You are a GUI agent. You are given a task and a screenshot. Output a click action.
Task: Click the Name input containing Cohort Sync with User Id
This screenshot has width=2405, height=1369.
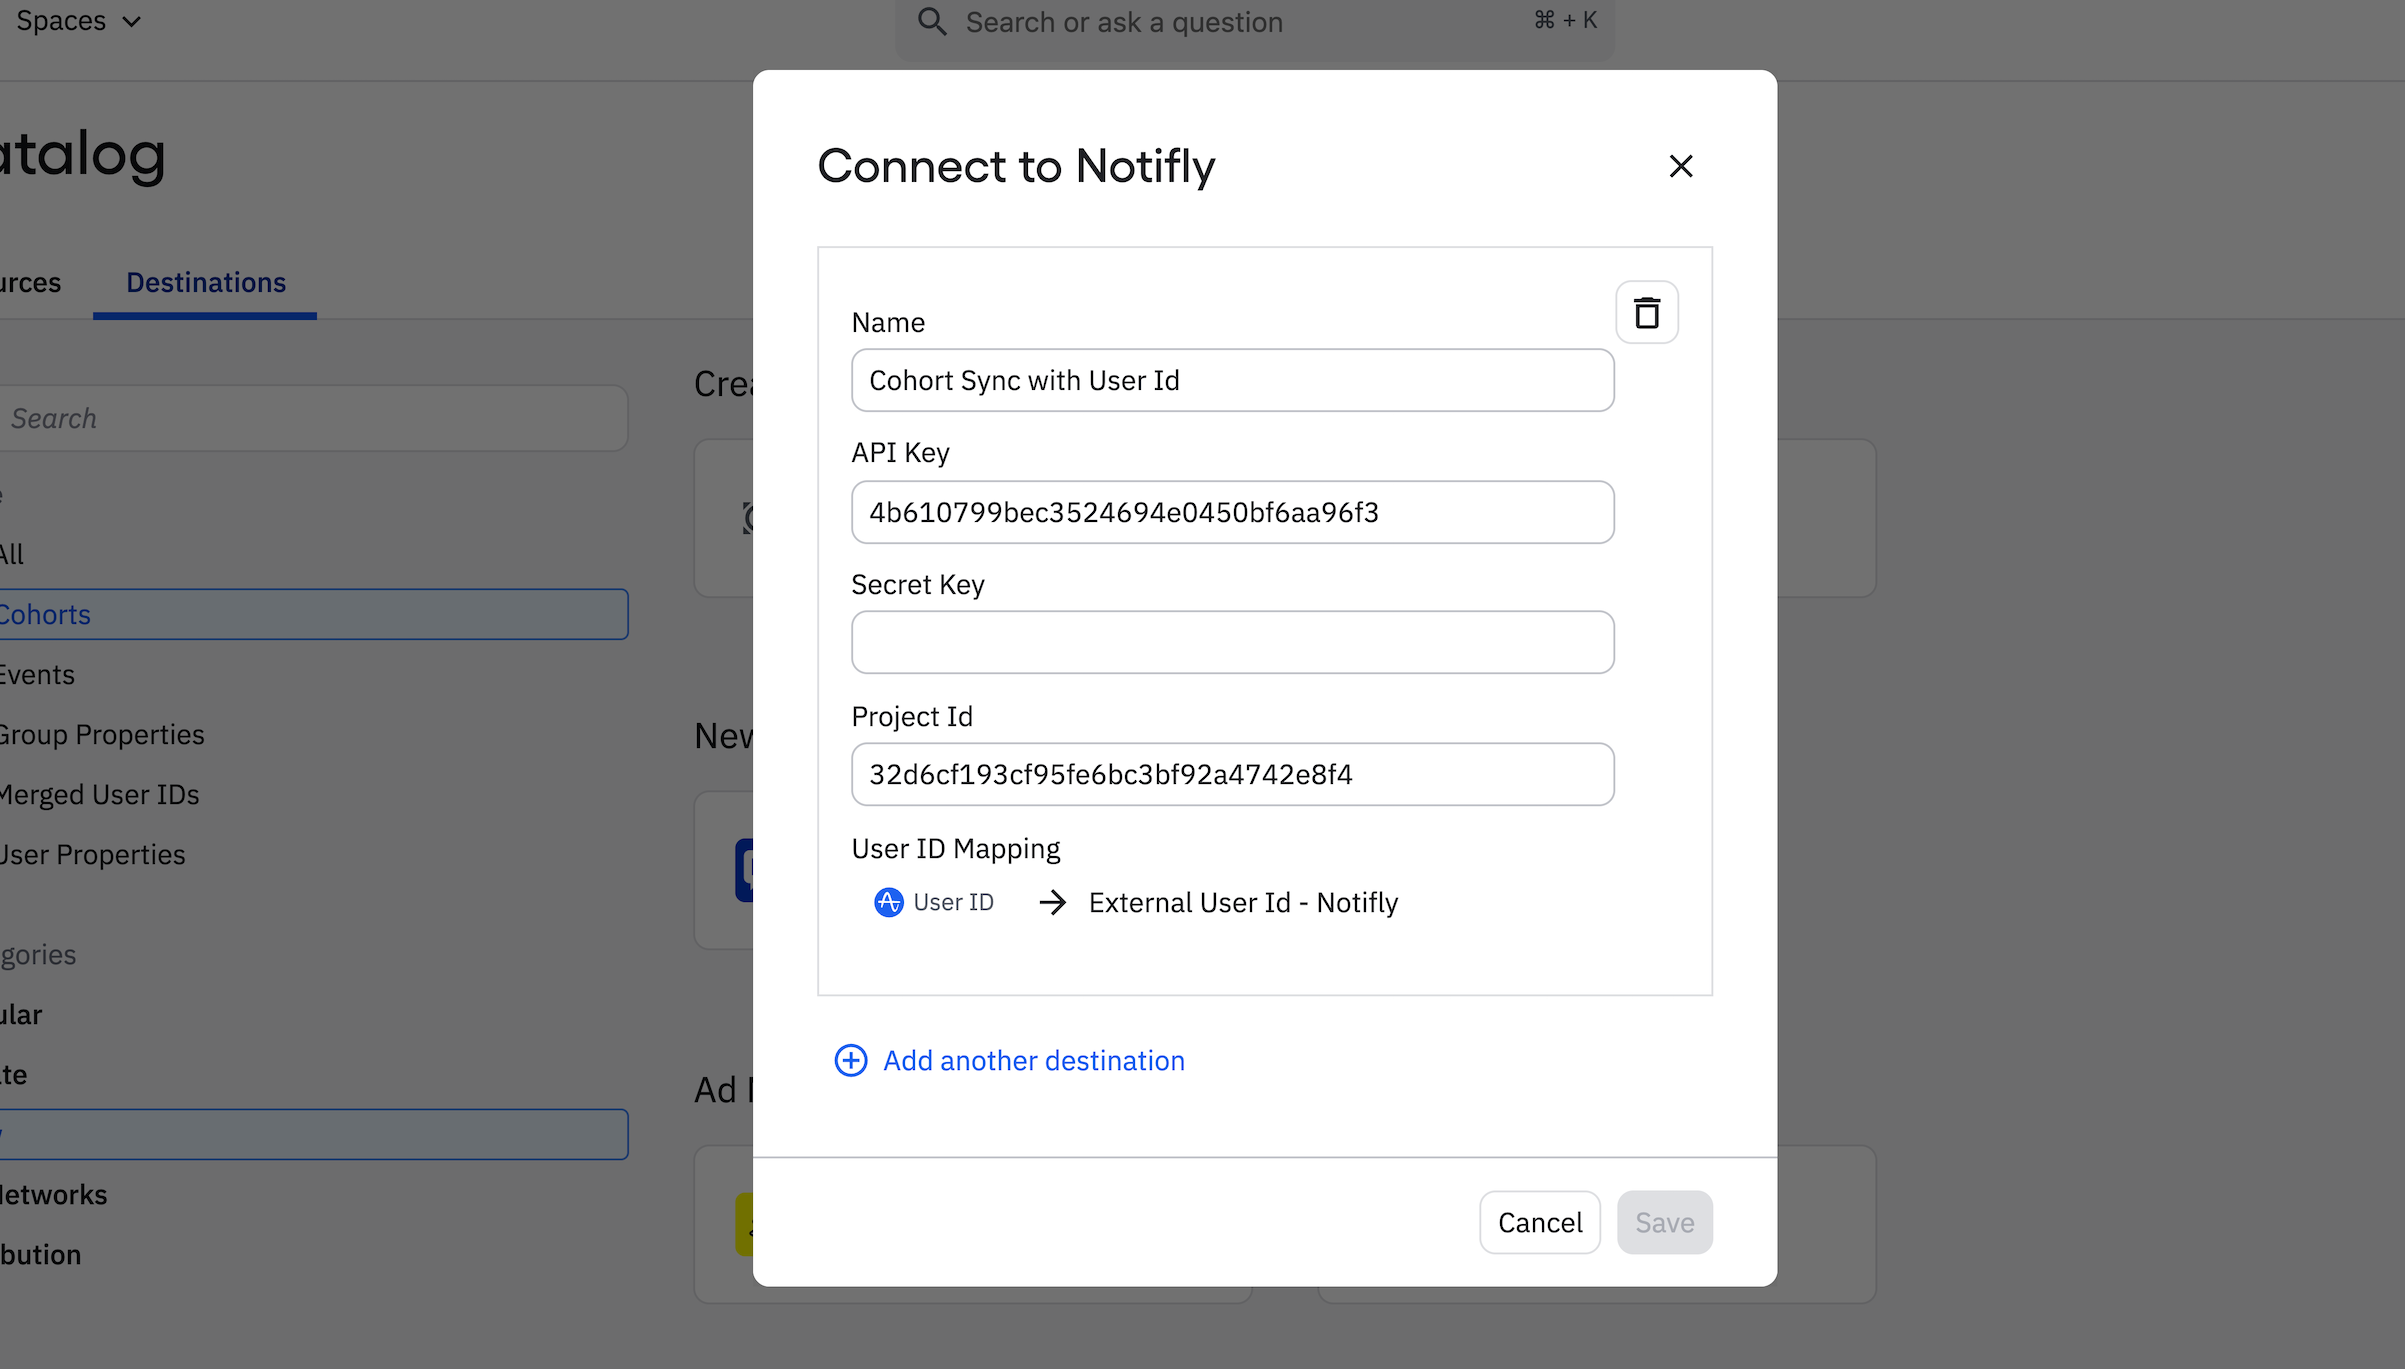1232,380
